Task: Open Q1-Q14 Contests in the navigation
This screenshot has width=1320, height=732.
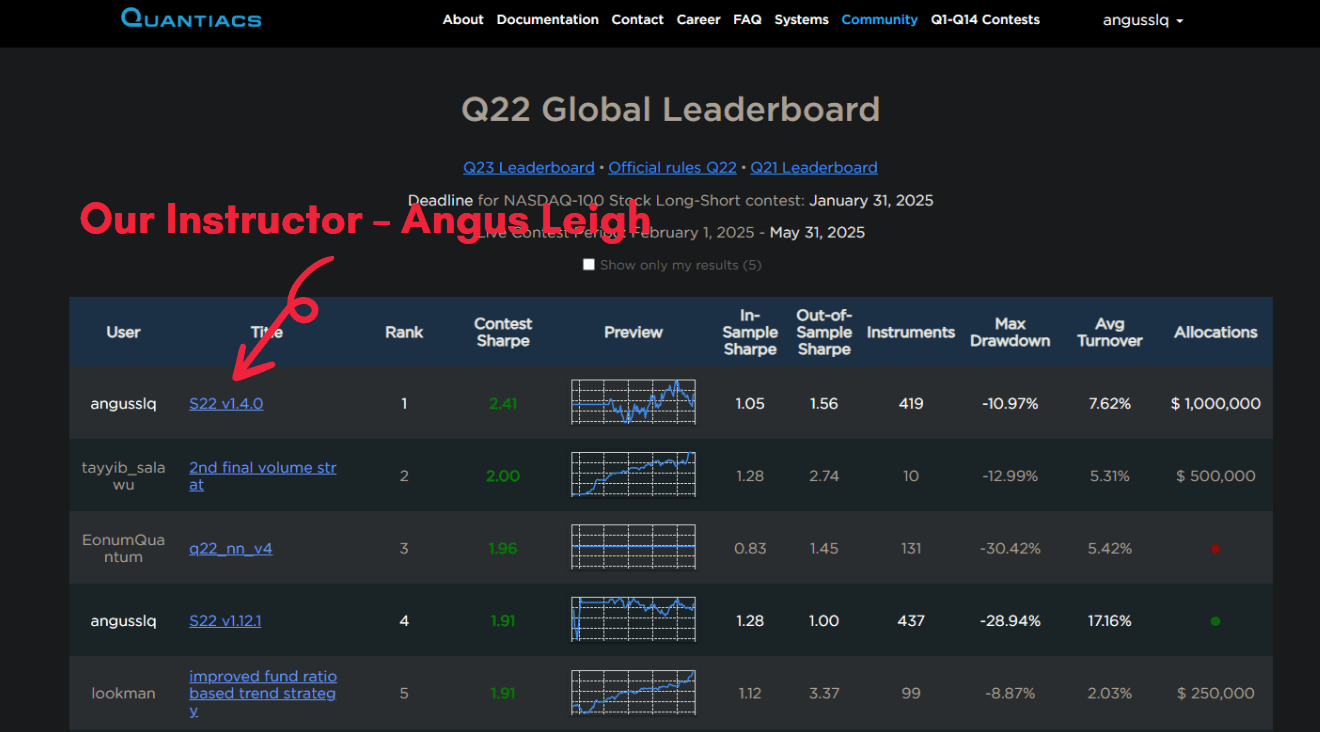Action: (x=985, y=19)
